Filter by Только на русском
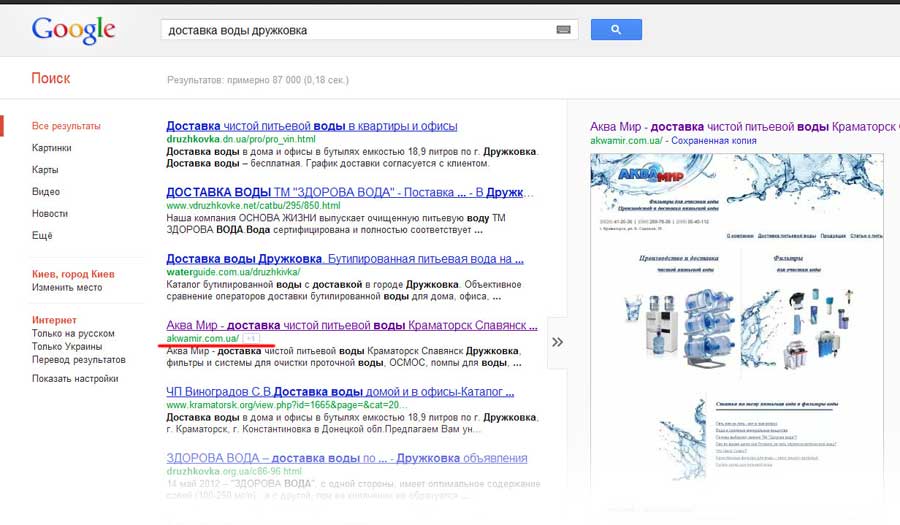Image resolution: width=900 pixels, height=525 pixels. [73, 333]
